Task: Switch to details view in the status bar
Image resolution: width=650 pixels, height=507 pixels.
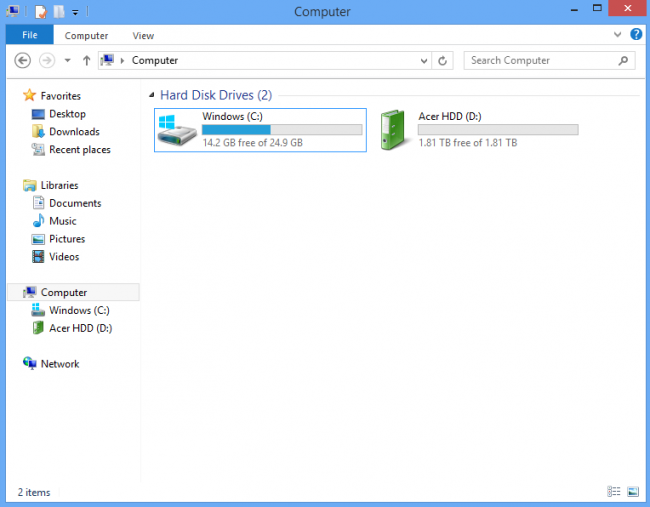Action: (614, 491)
